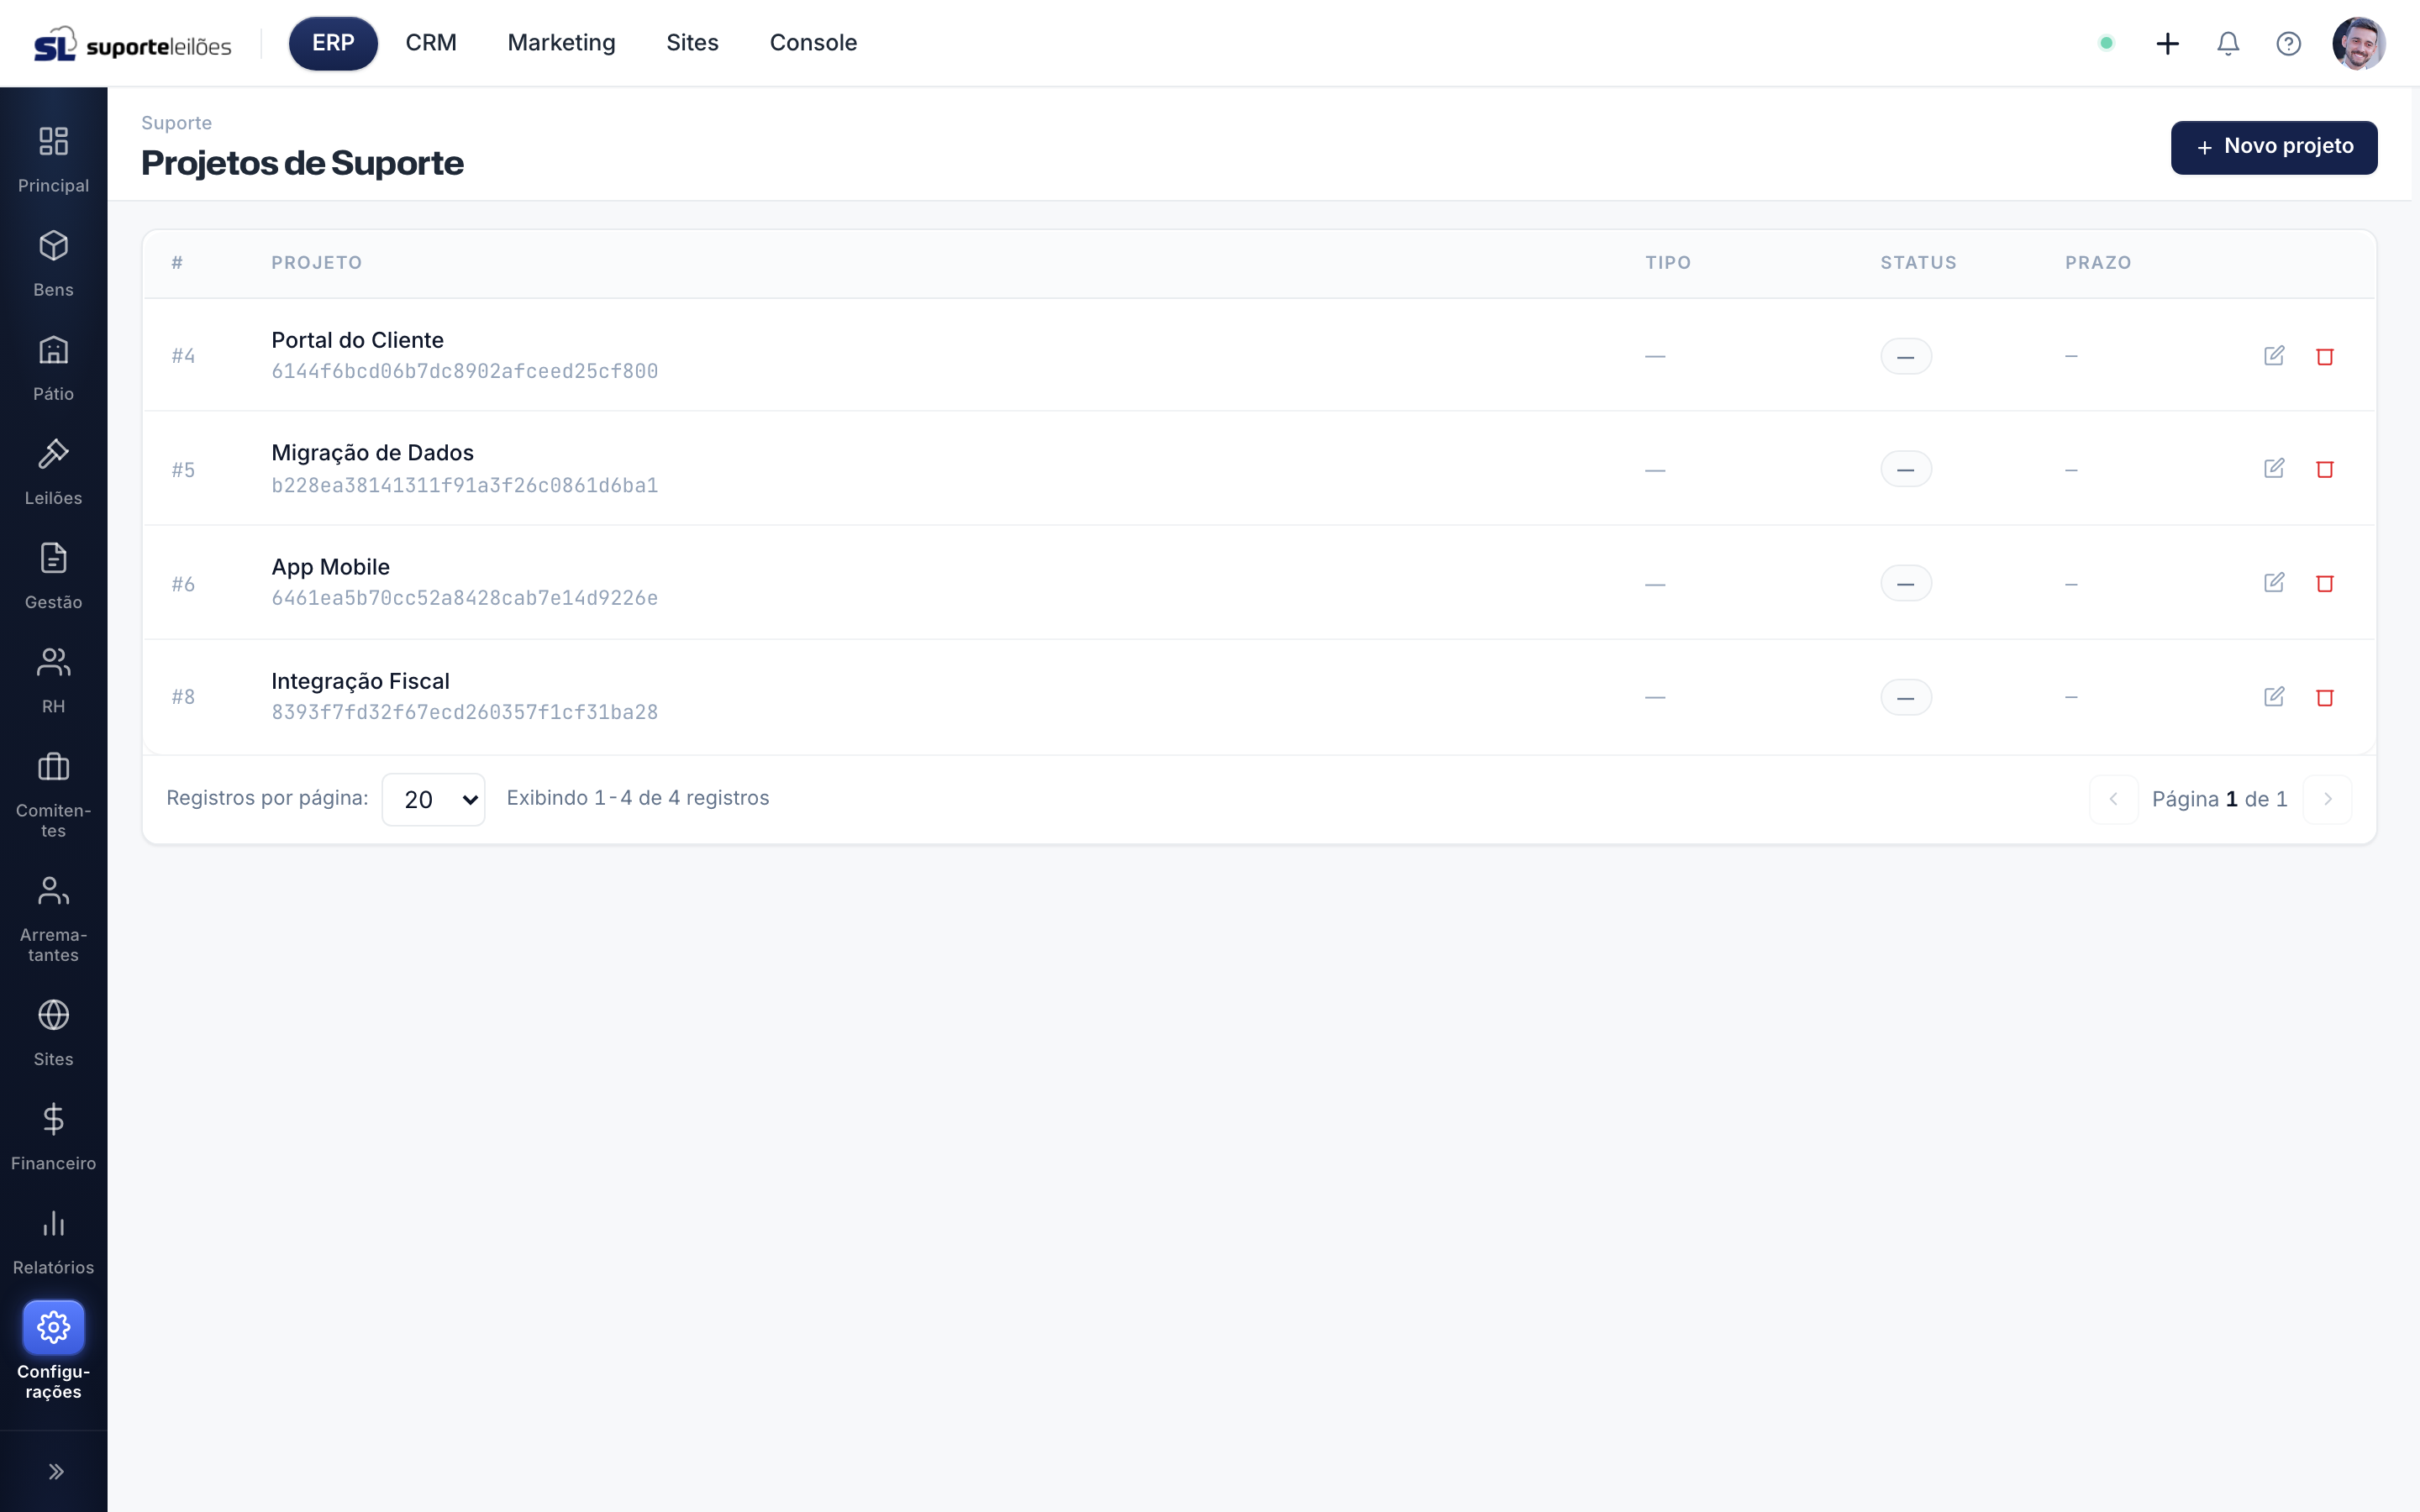
Task: Click the green online status dot
Action: click(x=2106, y=43)
